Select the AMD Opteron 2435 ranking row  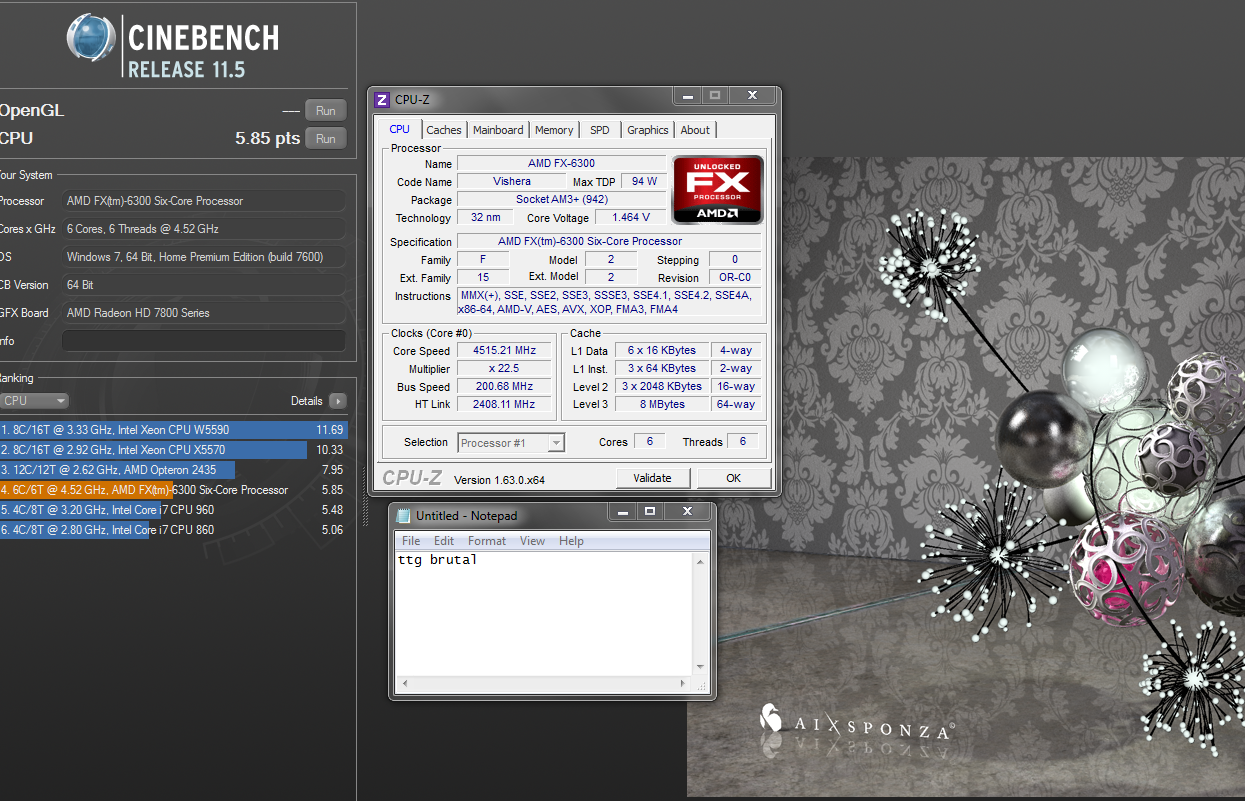173,470
